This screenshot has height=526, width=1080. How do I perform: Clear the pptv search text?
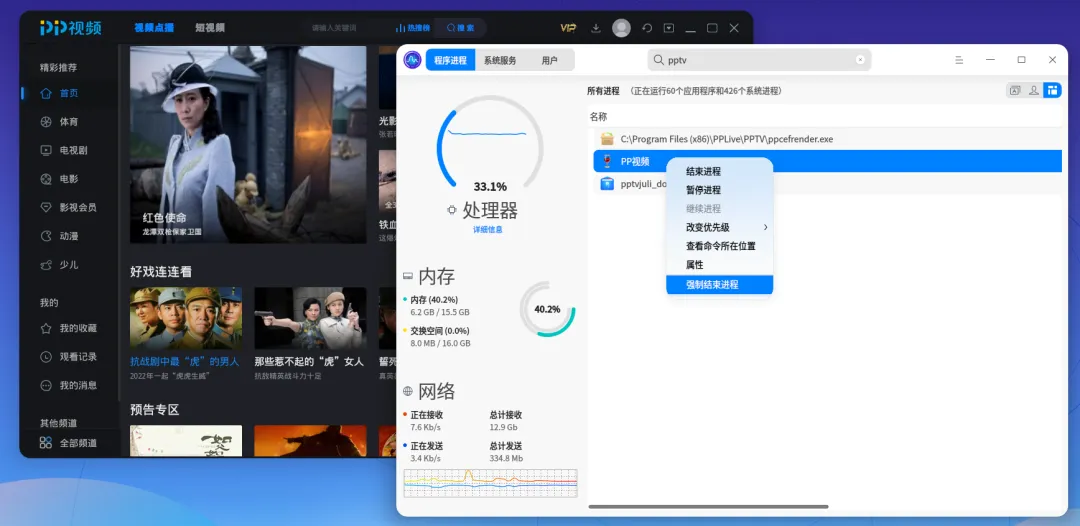(860, 60)
